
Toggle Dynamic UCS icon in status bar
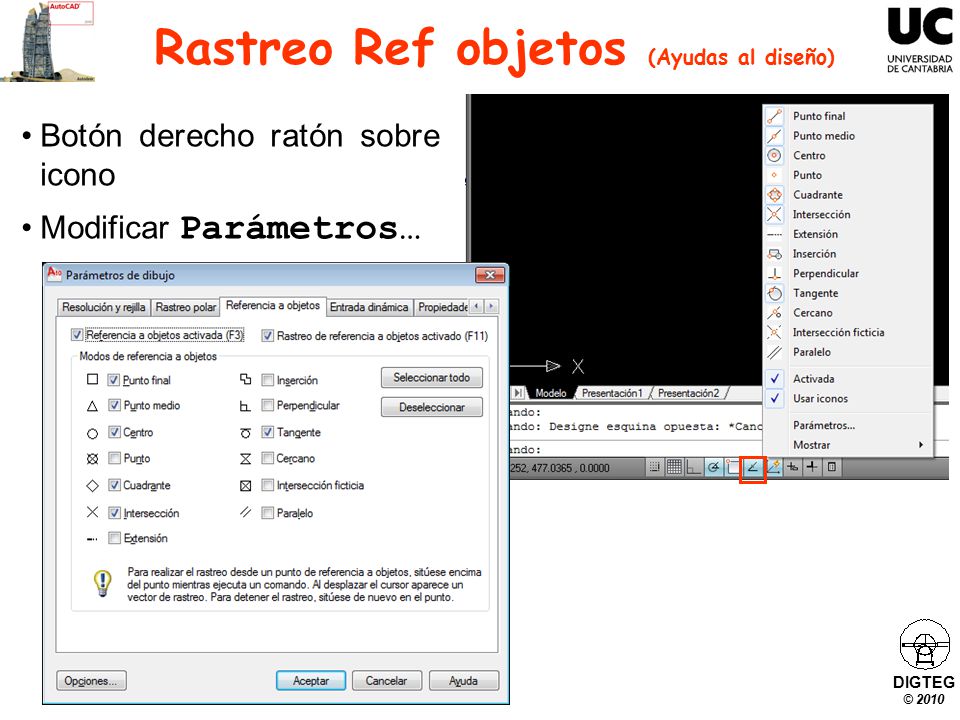click(x=774, y=468)
